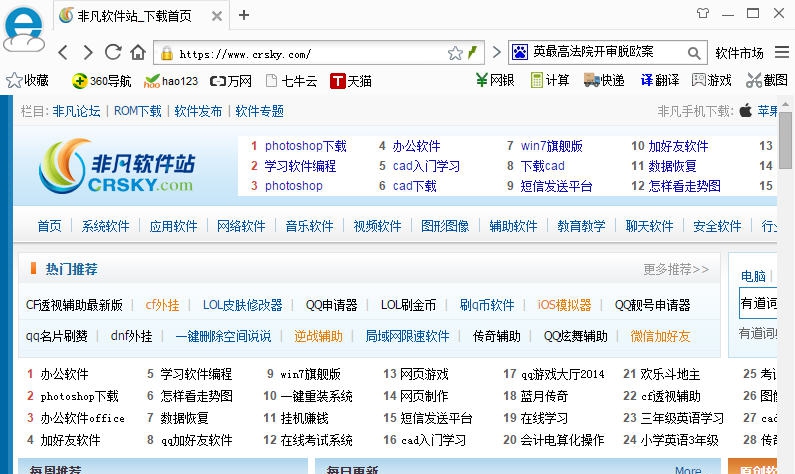The width and height of the screenshot is (795, 474).
Task: Click the search box with 英最高法院 text
Action: point(606,52)
